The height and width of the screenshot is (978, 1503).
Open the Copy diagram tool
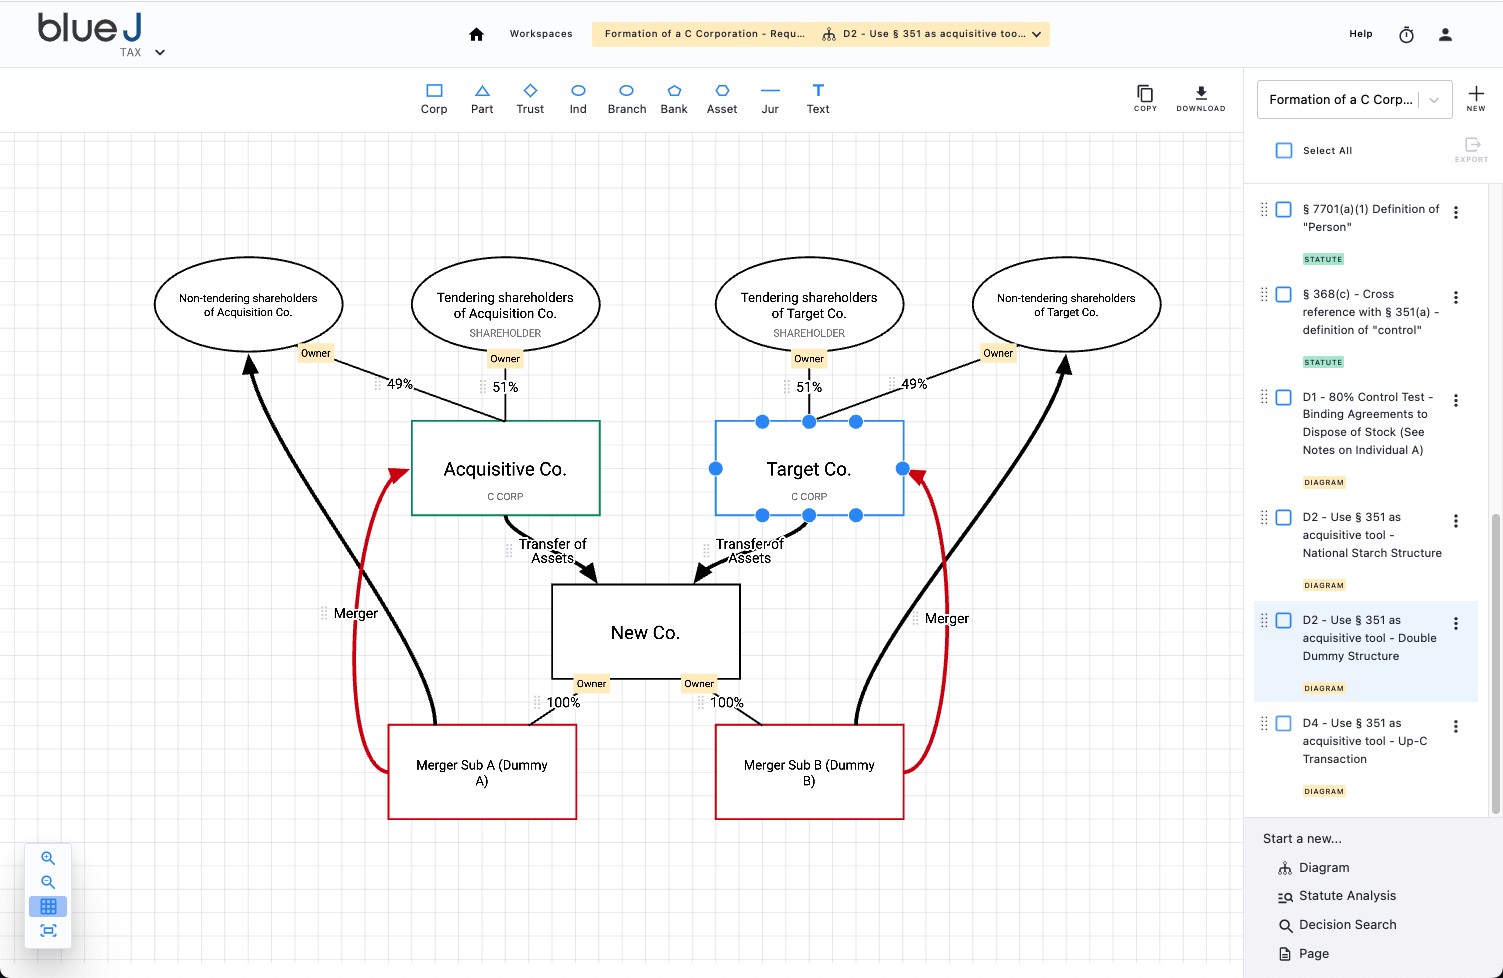(1145, 97)
